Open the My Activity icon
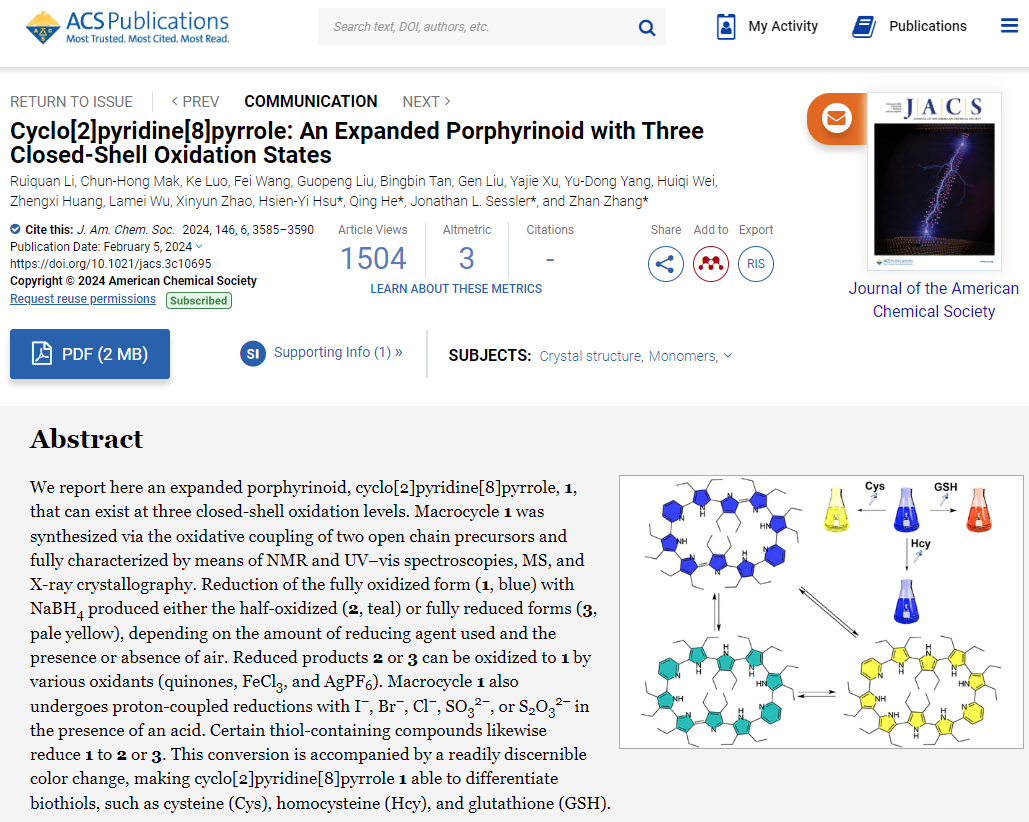Screen dimensions: 1029x822 (x=726, y=27)
